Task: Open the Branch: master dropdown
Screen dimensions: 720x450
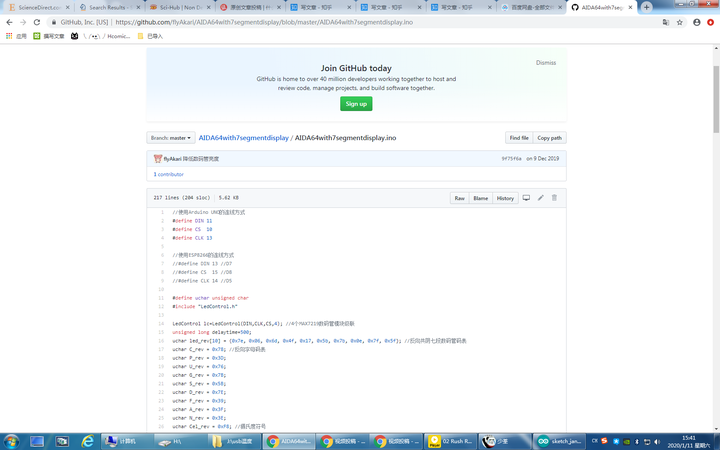Action: pyautogui.click(x=171, y=138)
